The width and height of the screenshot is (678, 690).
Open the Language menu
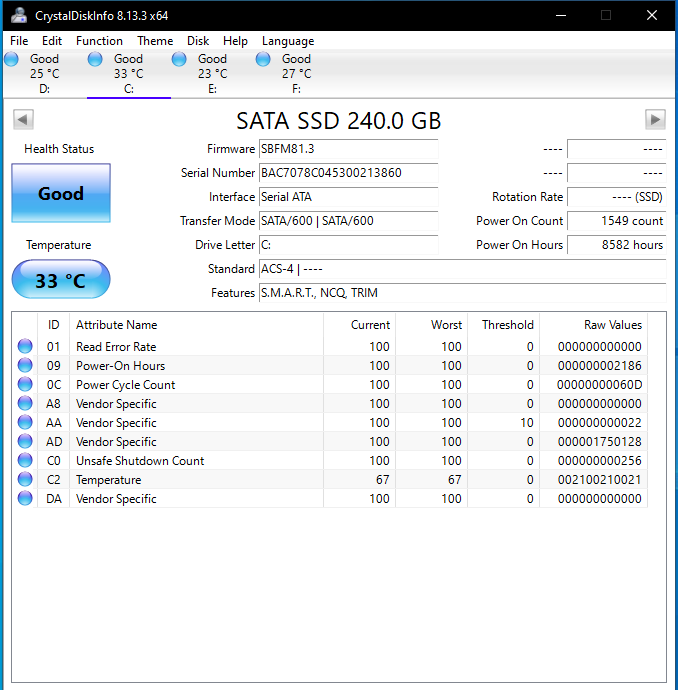click(x=288, y=41)
